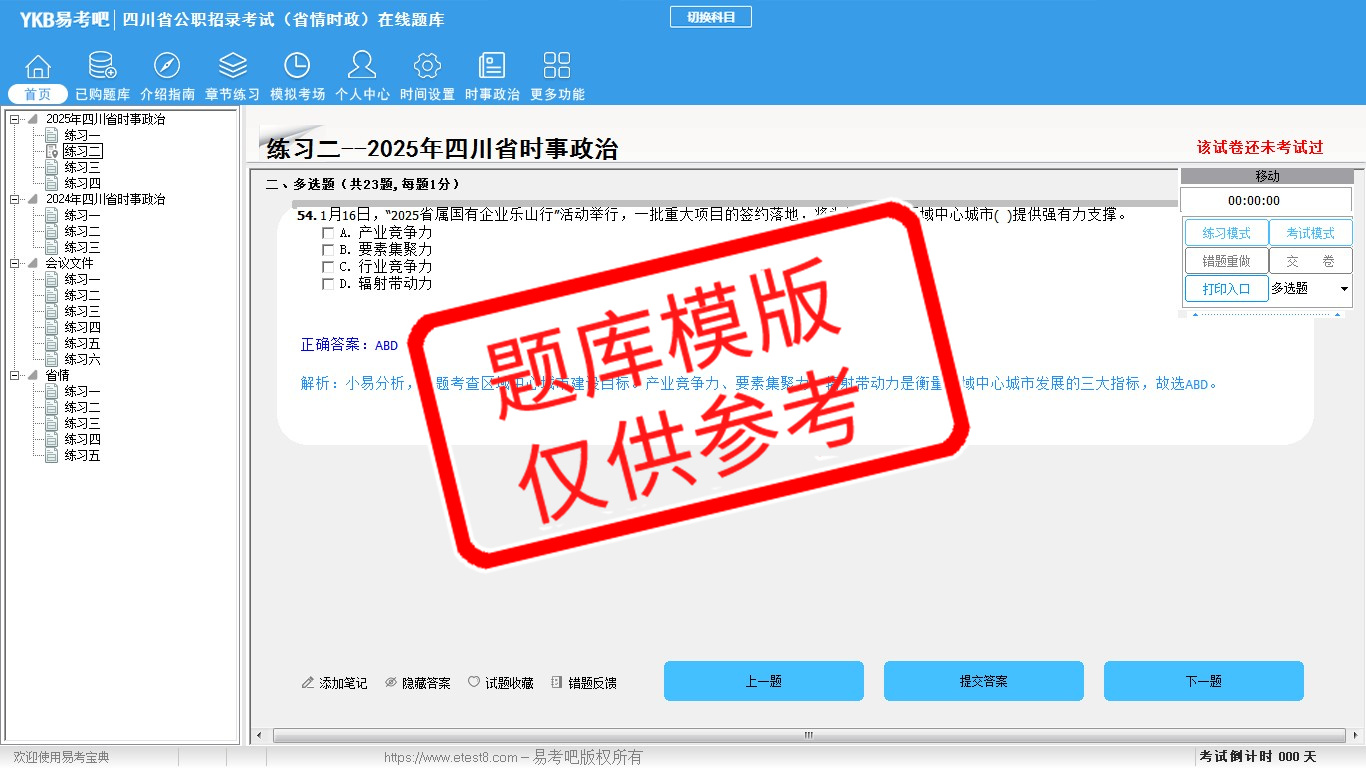The height and width of the screenshot is (768, 1366).
Task: Click the 下一题 button
Action: coord(1203,681)
